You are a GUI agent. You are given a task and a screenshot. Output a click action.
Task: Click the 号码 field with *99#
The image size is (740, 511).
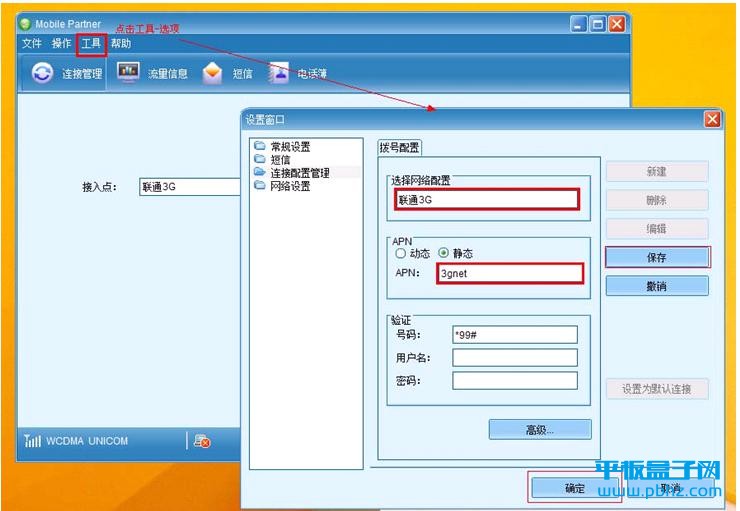click(515, 335)
